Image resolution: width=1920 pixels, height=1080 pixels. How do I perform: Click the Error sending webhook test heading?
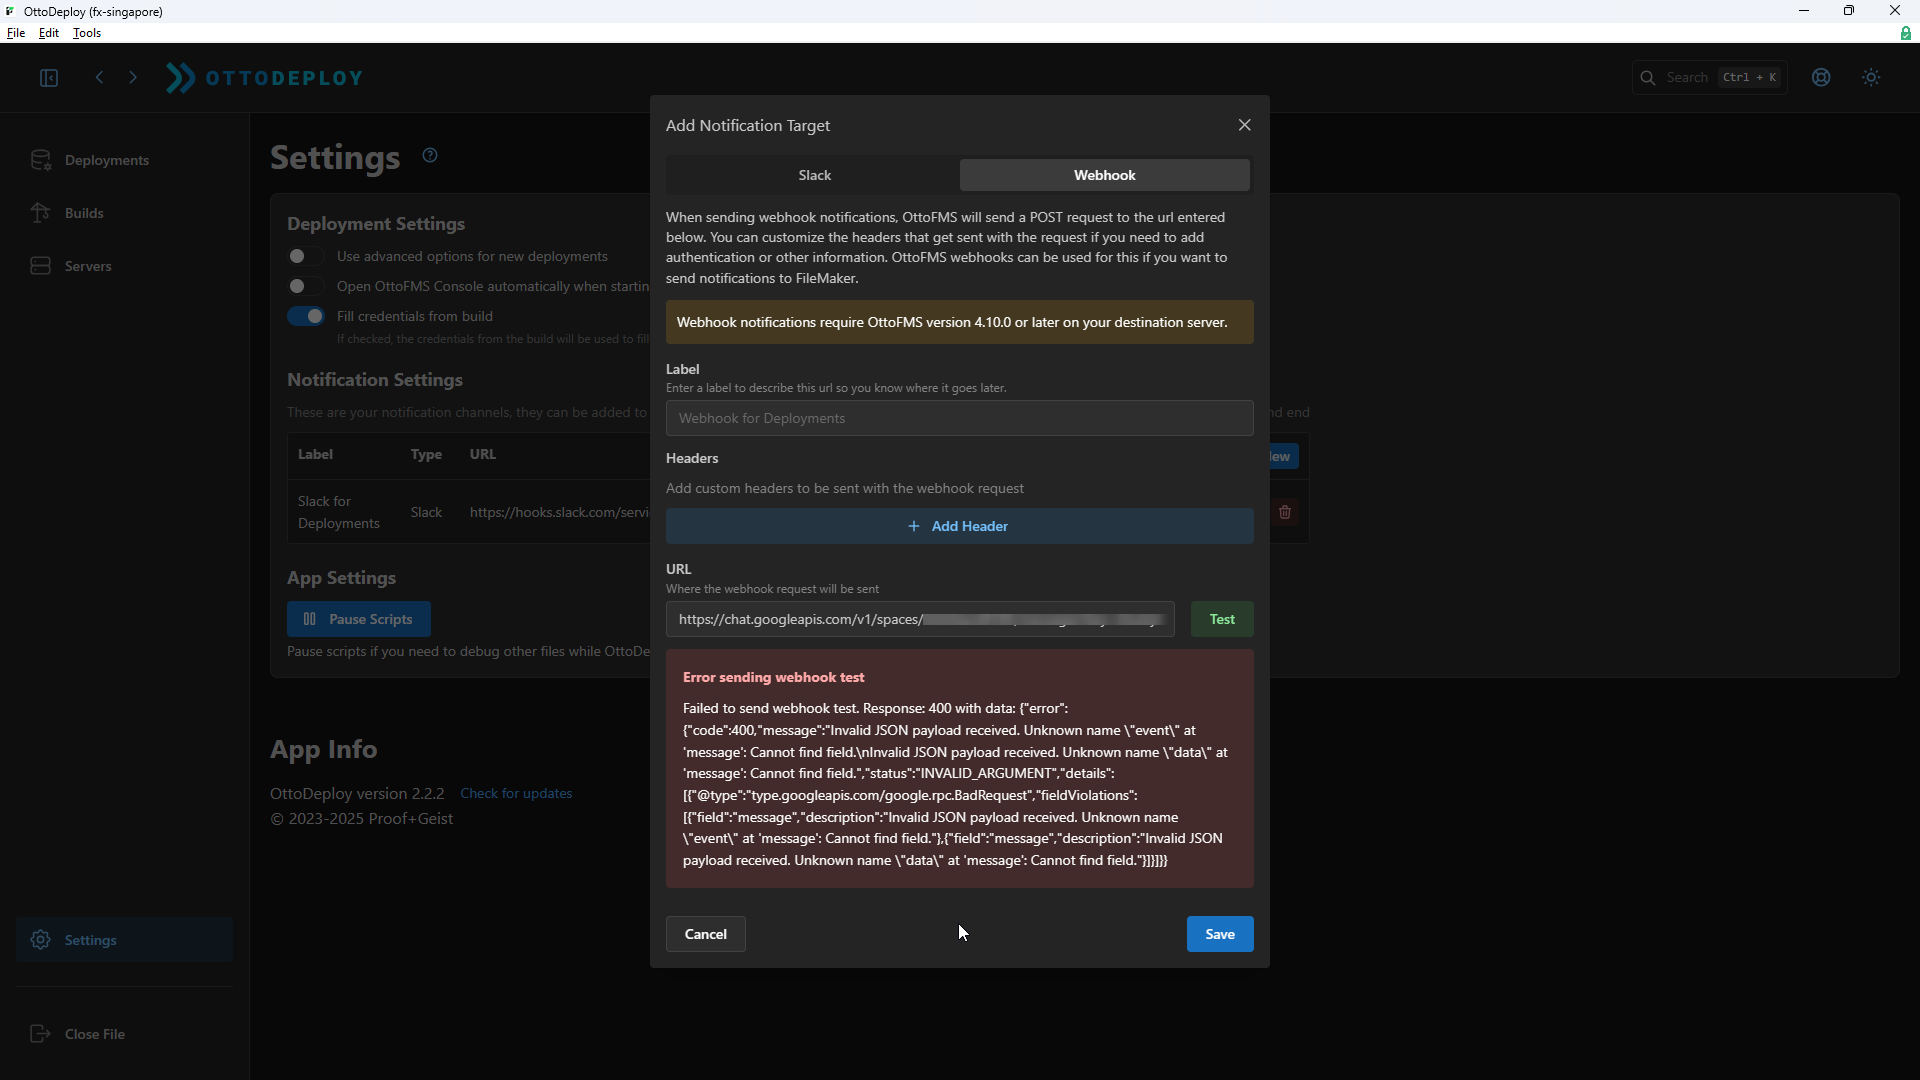tap(774, 677)
